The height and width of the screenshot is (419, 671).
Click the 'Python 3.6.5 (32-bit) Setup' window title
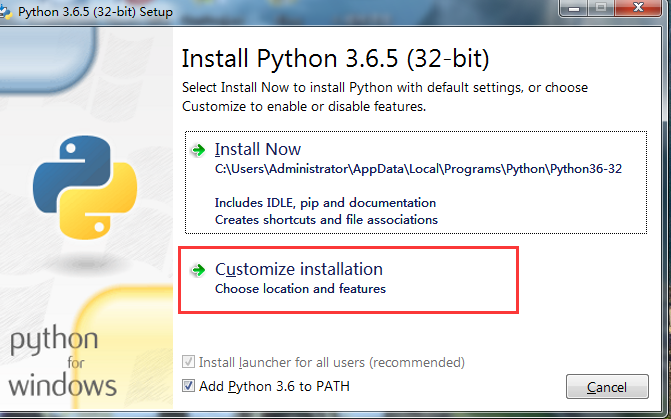tap(95, 12)
